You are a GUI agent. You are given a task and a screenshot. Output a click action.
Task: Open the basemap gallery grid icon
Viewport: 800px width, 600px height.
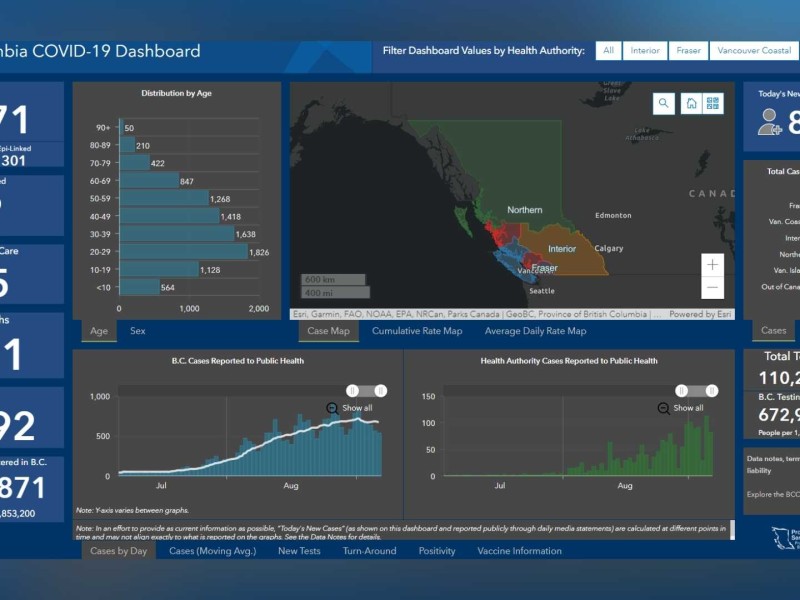[713, 103]
